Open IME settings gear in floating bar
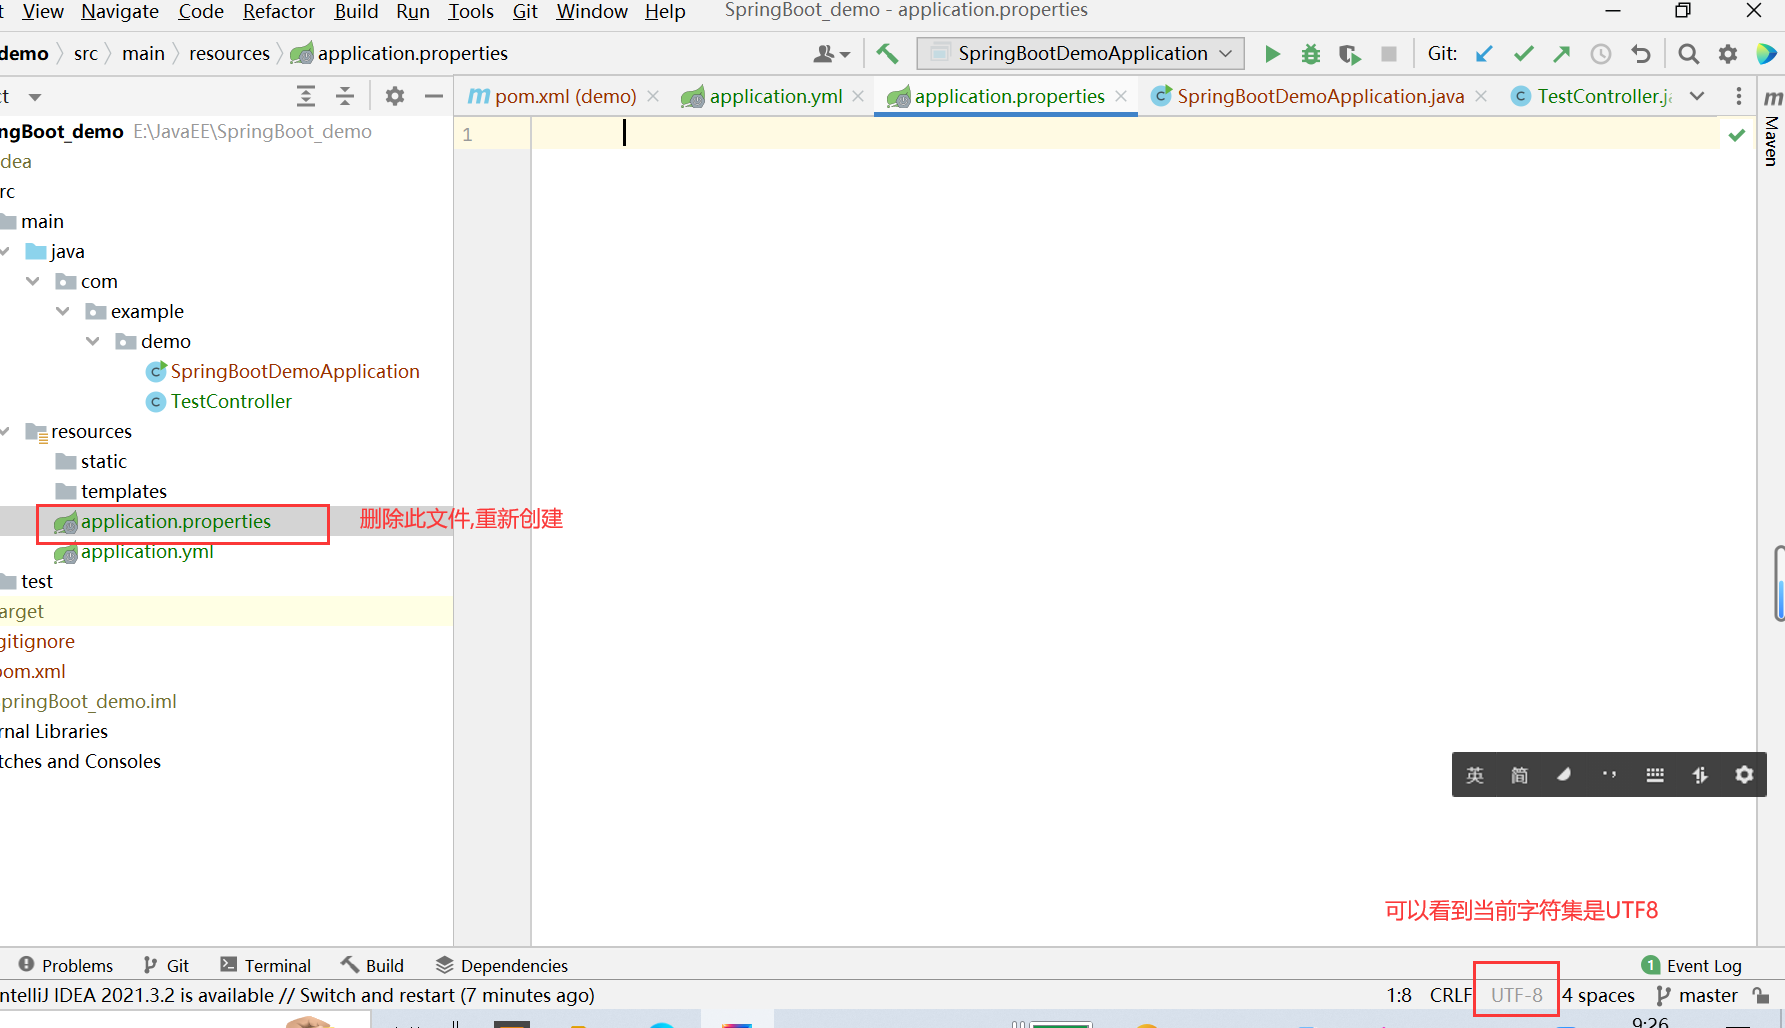Viewport: 1785px width, 1028px height. coord(1744,775)
